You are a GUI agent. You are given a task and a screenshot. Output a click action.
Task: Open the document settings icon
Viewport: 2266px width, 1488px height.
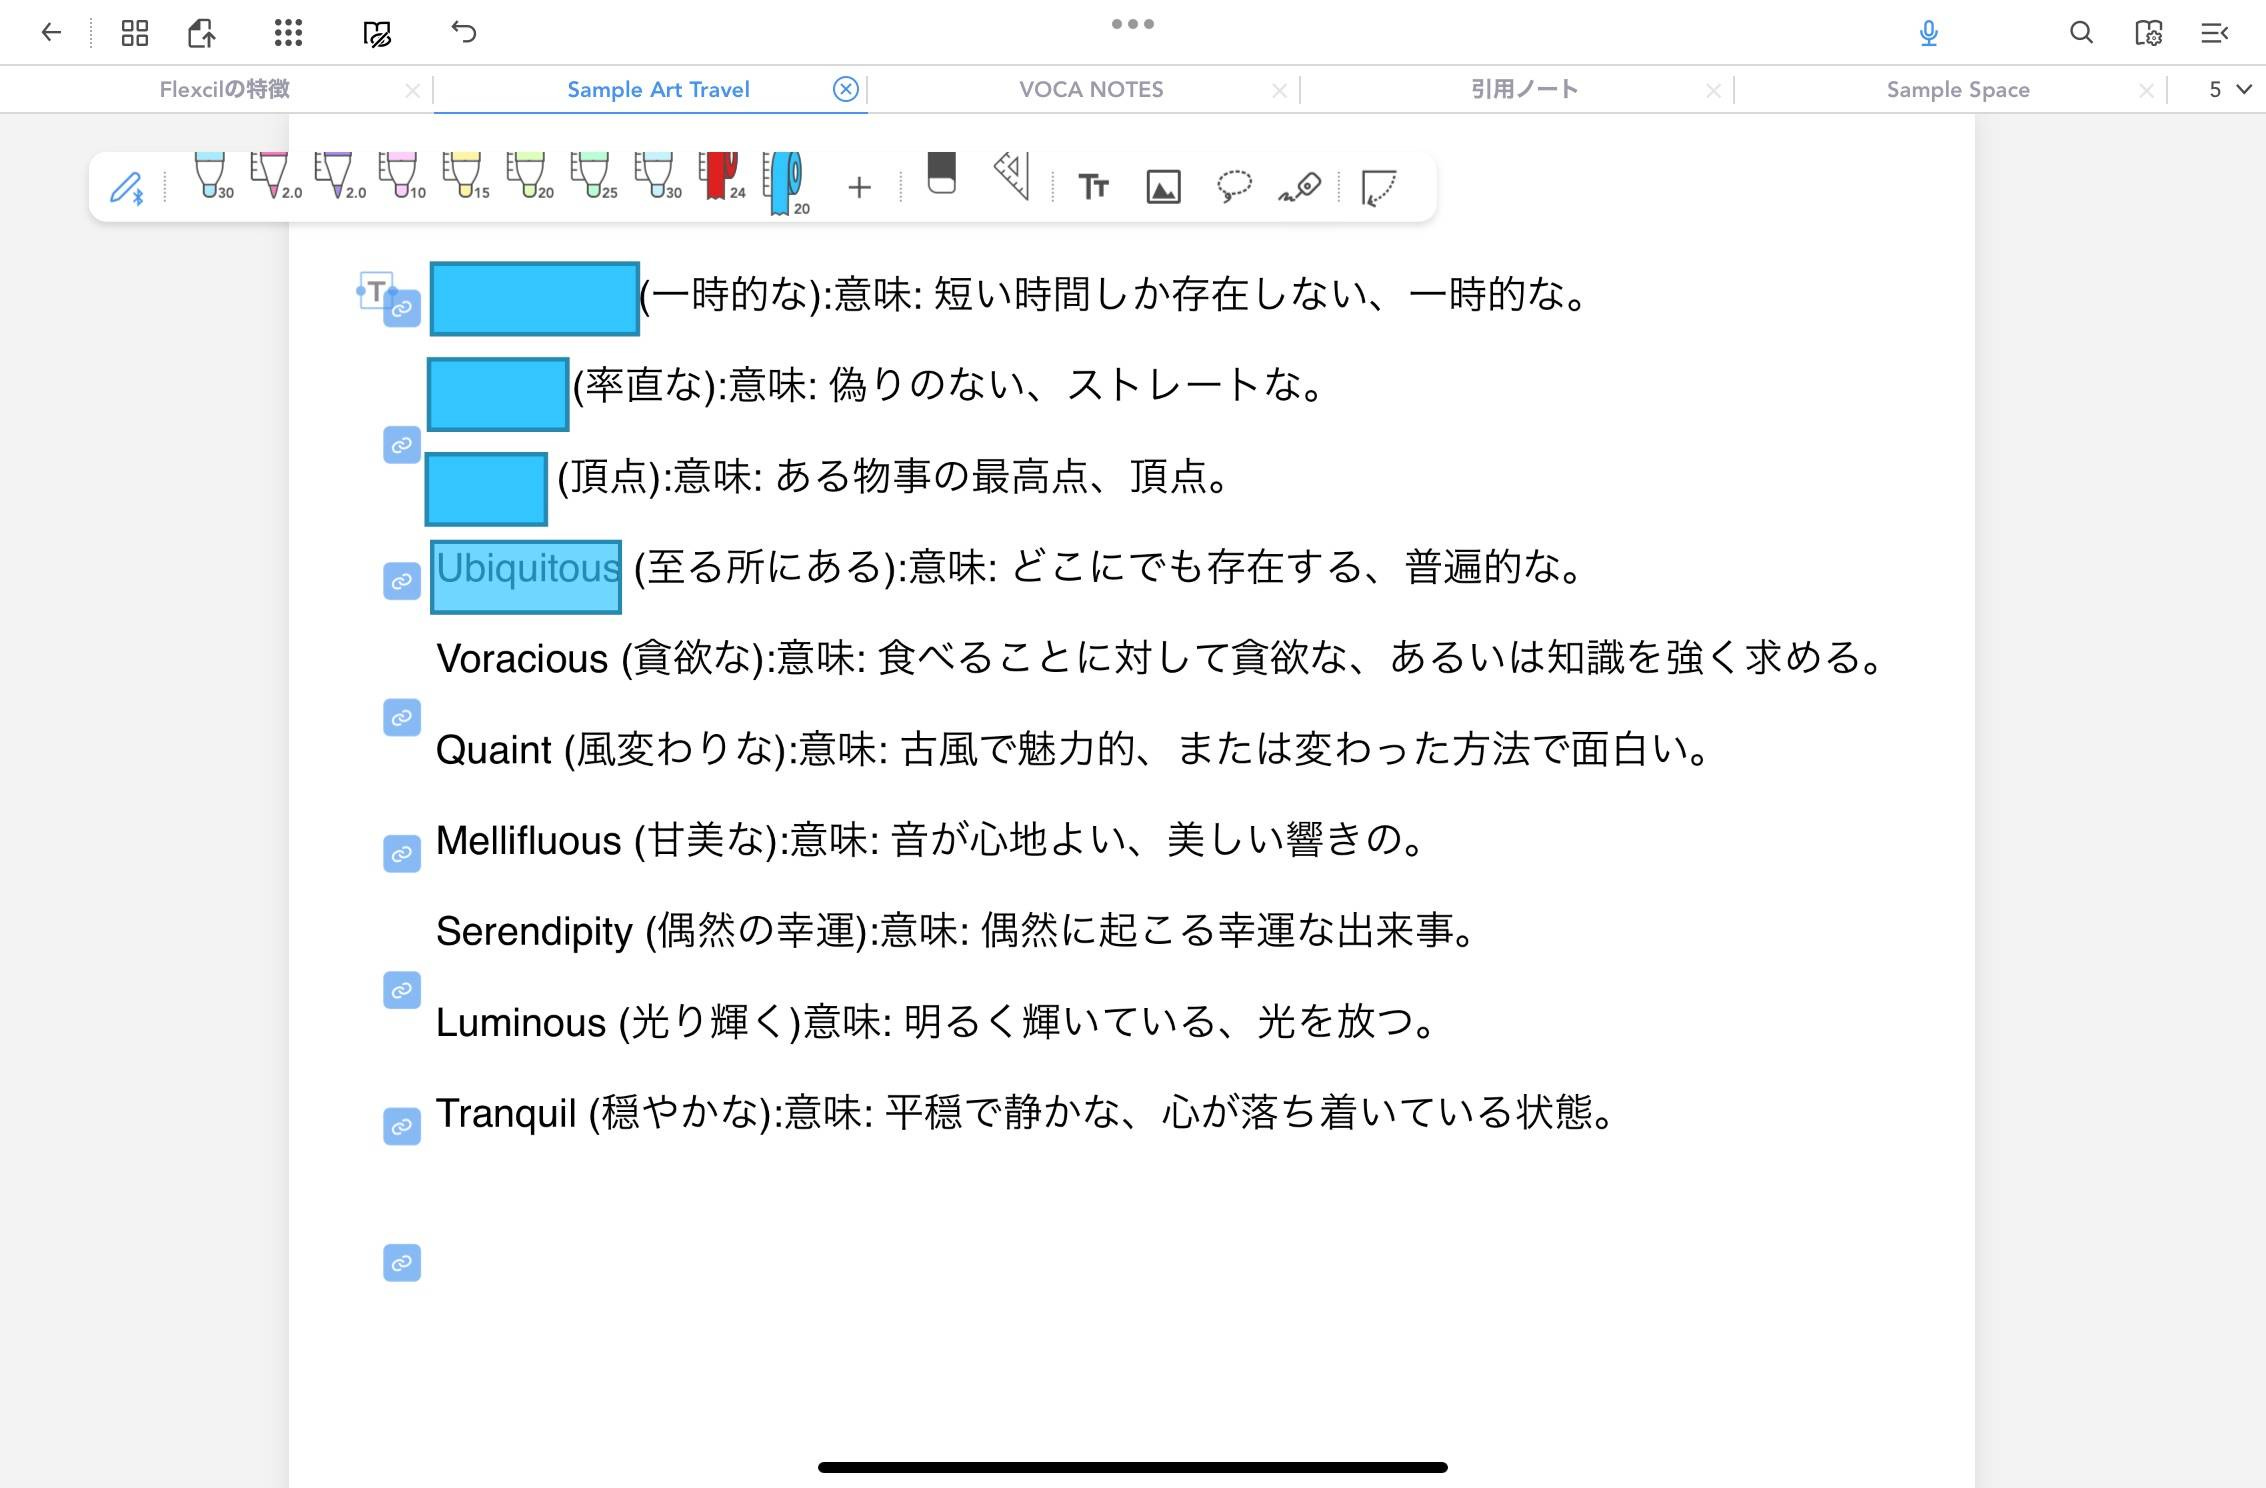coord(2148,33)
